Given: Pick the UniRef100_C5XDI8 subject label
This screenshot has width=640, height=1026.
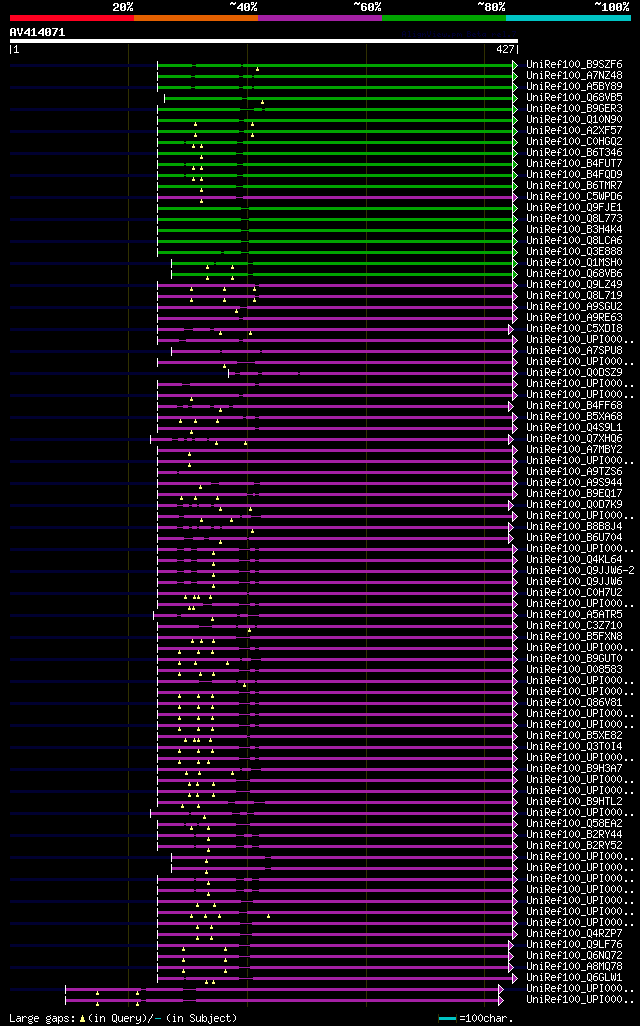Looking at the screenshot, I should point(574,328).
